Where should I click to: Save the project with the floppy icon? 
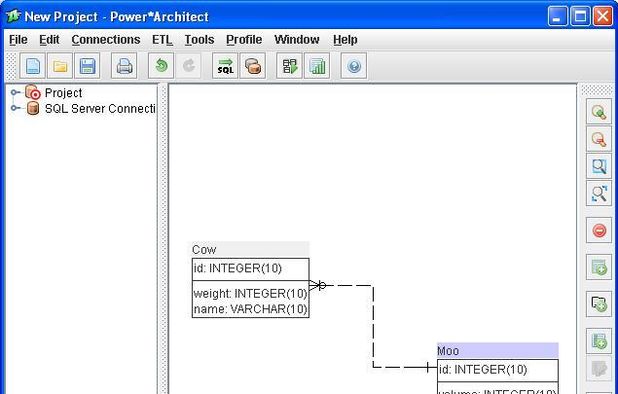tap(87, 66)
